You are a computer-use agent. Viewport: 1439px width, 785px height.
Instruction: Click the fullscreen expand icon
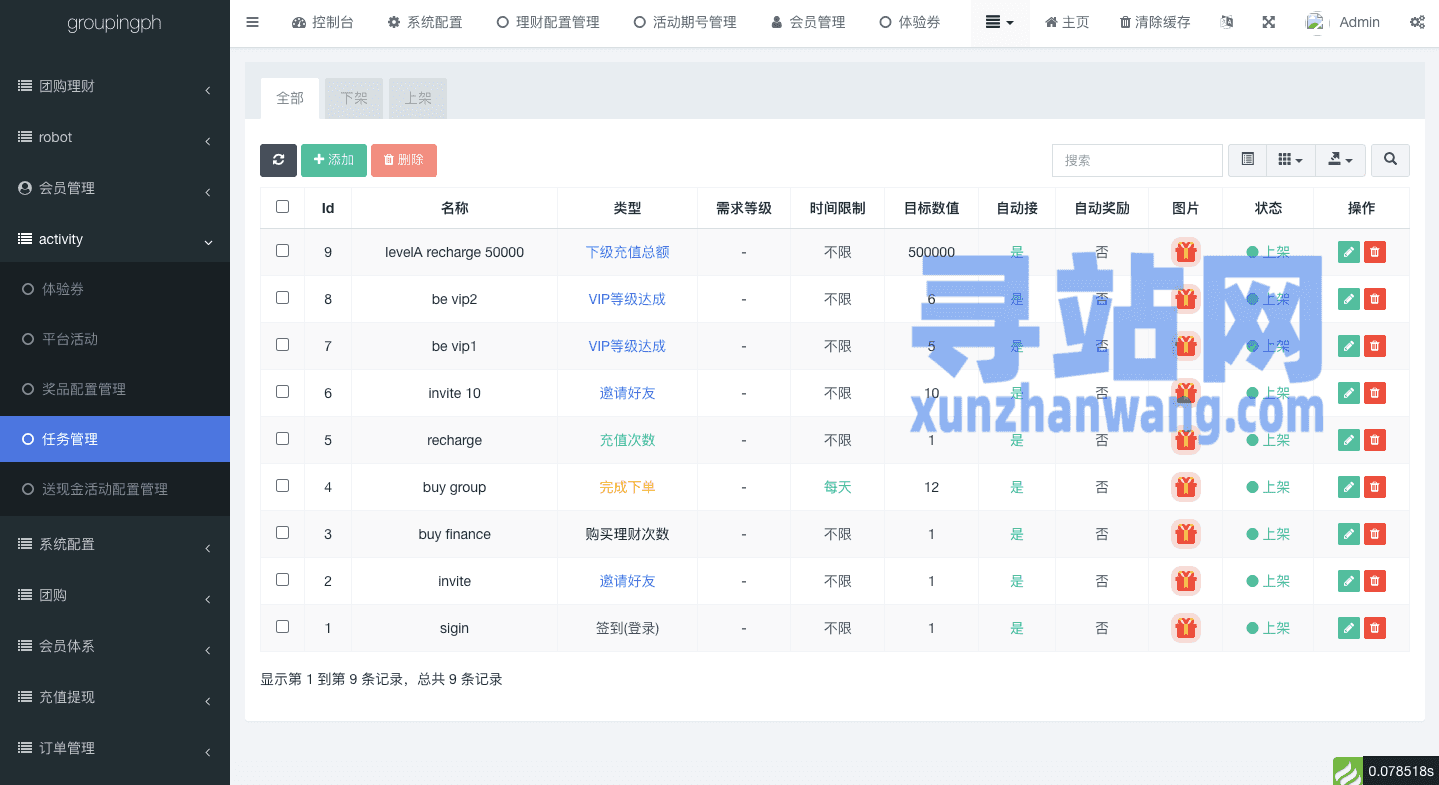[1268, 22]
